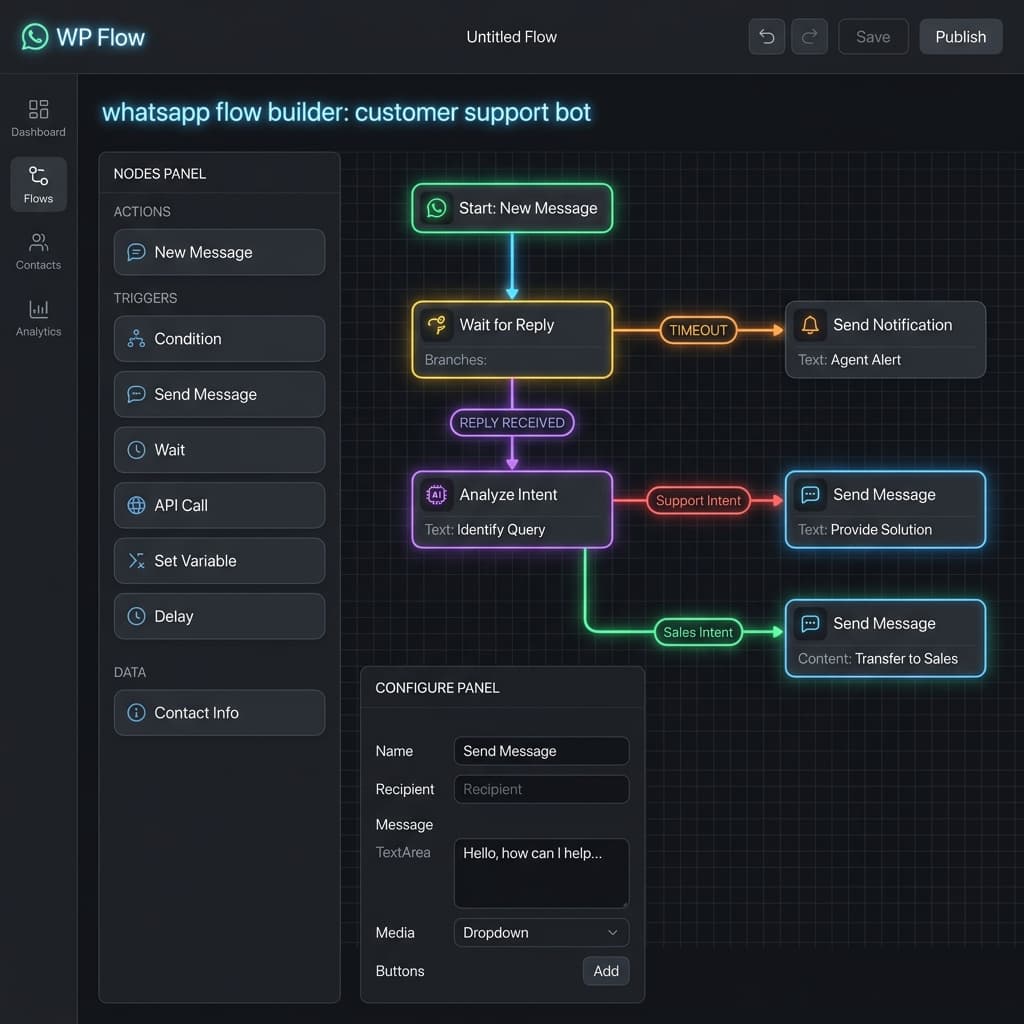The image size is (1024, 1024).
Task: Click the Wait for Reply node icon
Action: click(436, 325)
